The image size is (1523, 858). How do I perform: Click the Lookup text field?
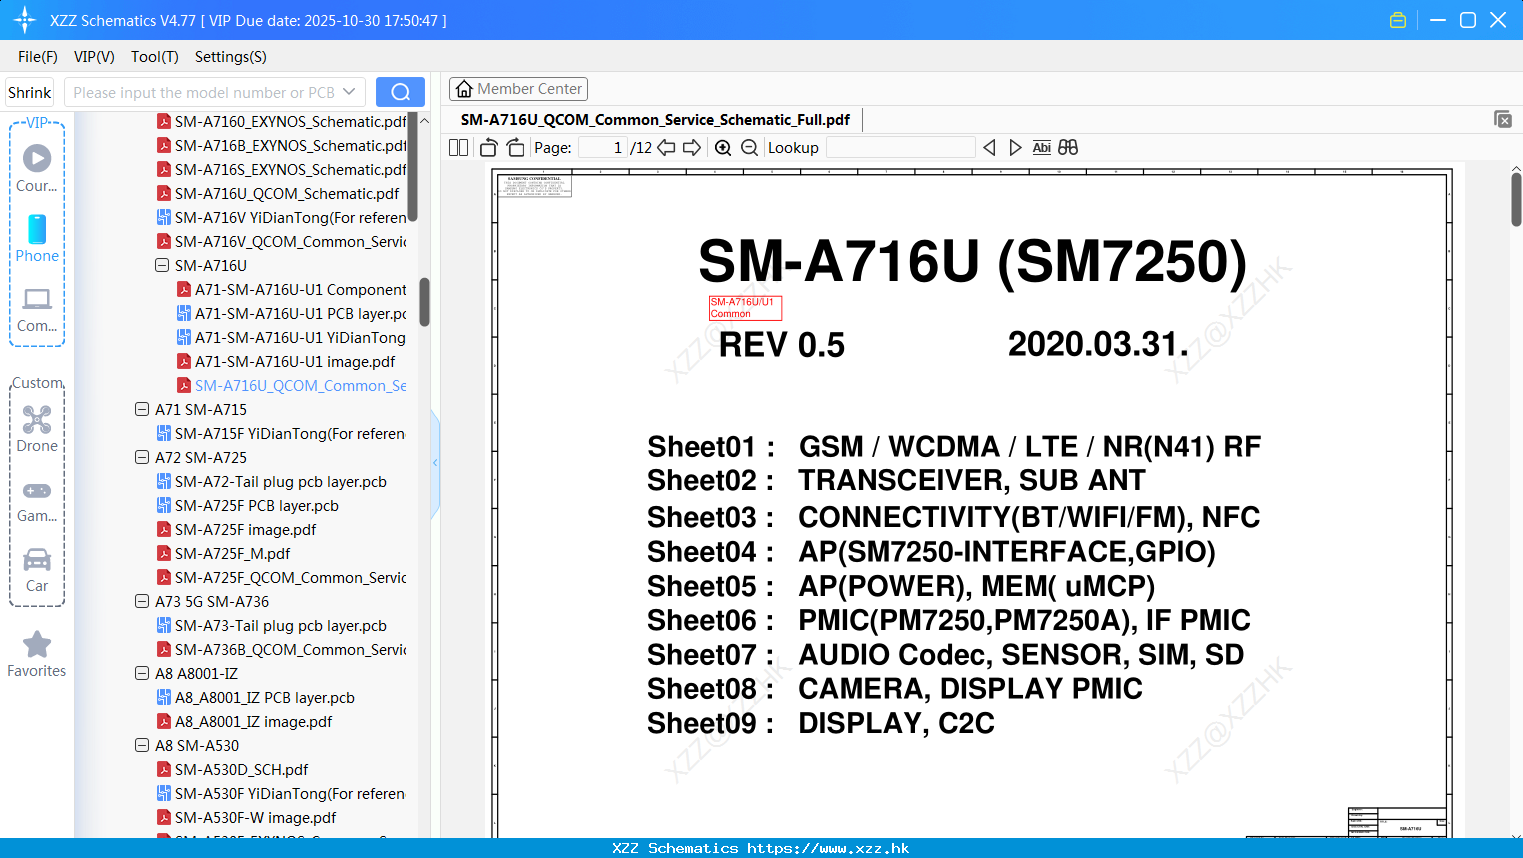900,147
